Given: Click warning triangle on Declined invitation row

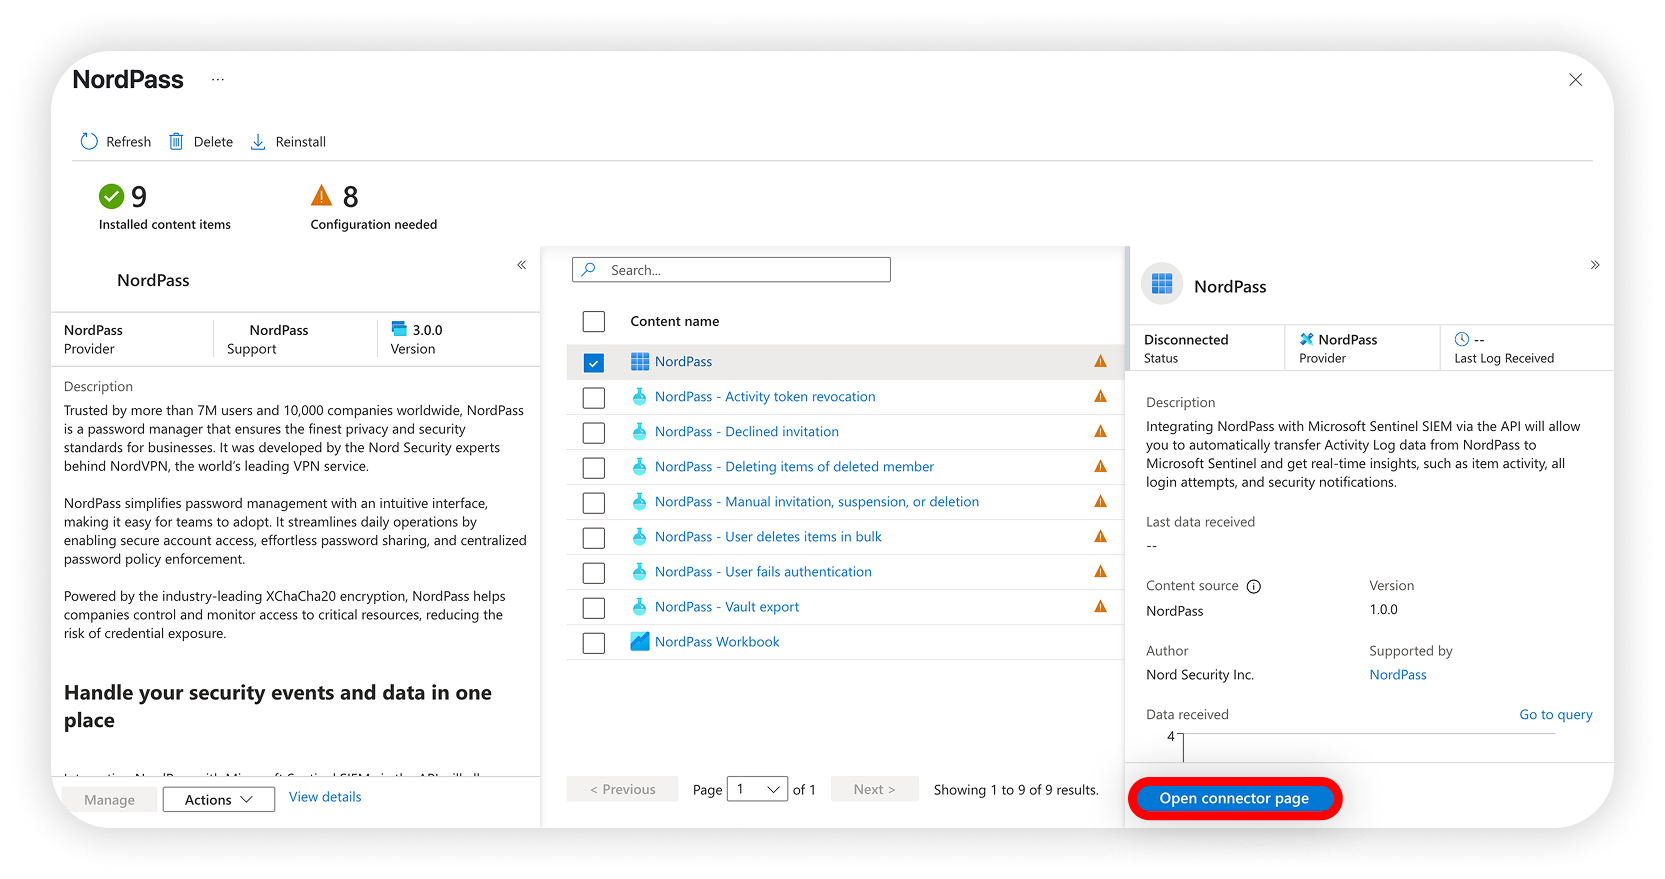Looking at the screenshot, I should (1100, 431).
